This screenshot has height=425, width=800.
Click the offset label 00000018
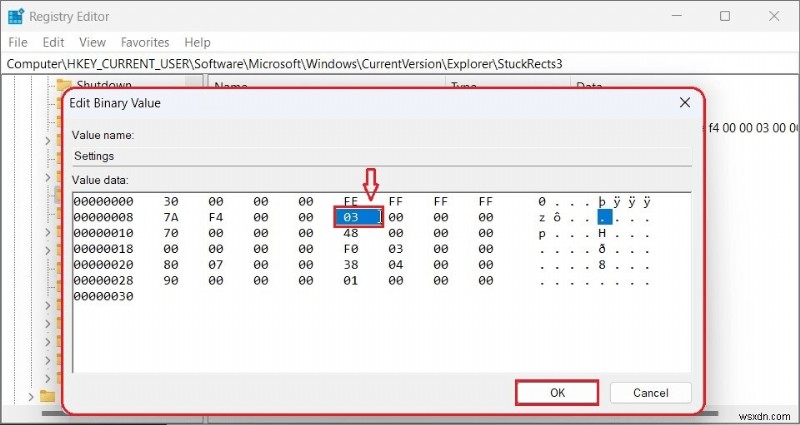pyautogui.click(x=104, y=249)
